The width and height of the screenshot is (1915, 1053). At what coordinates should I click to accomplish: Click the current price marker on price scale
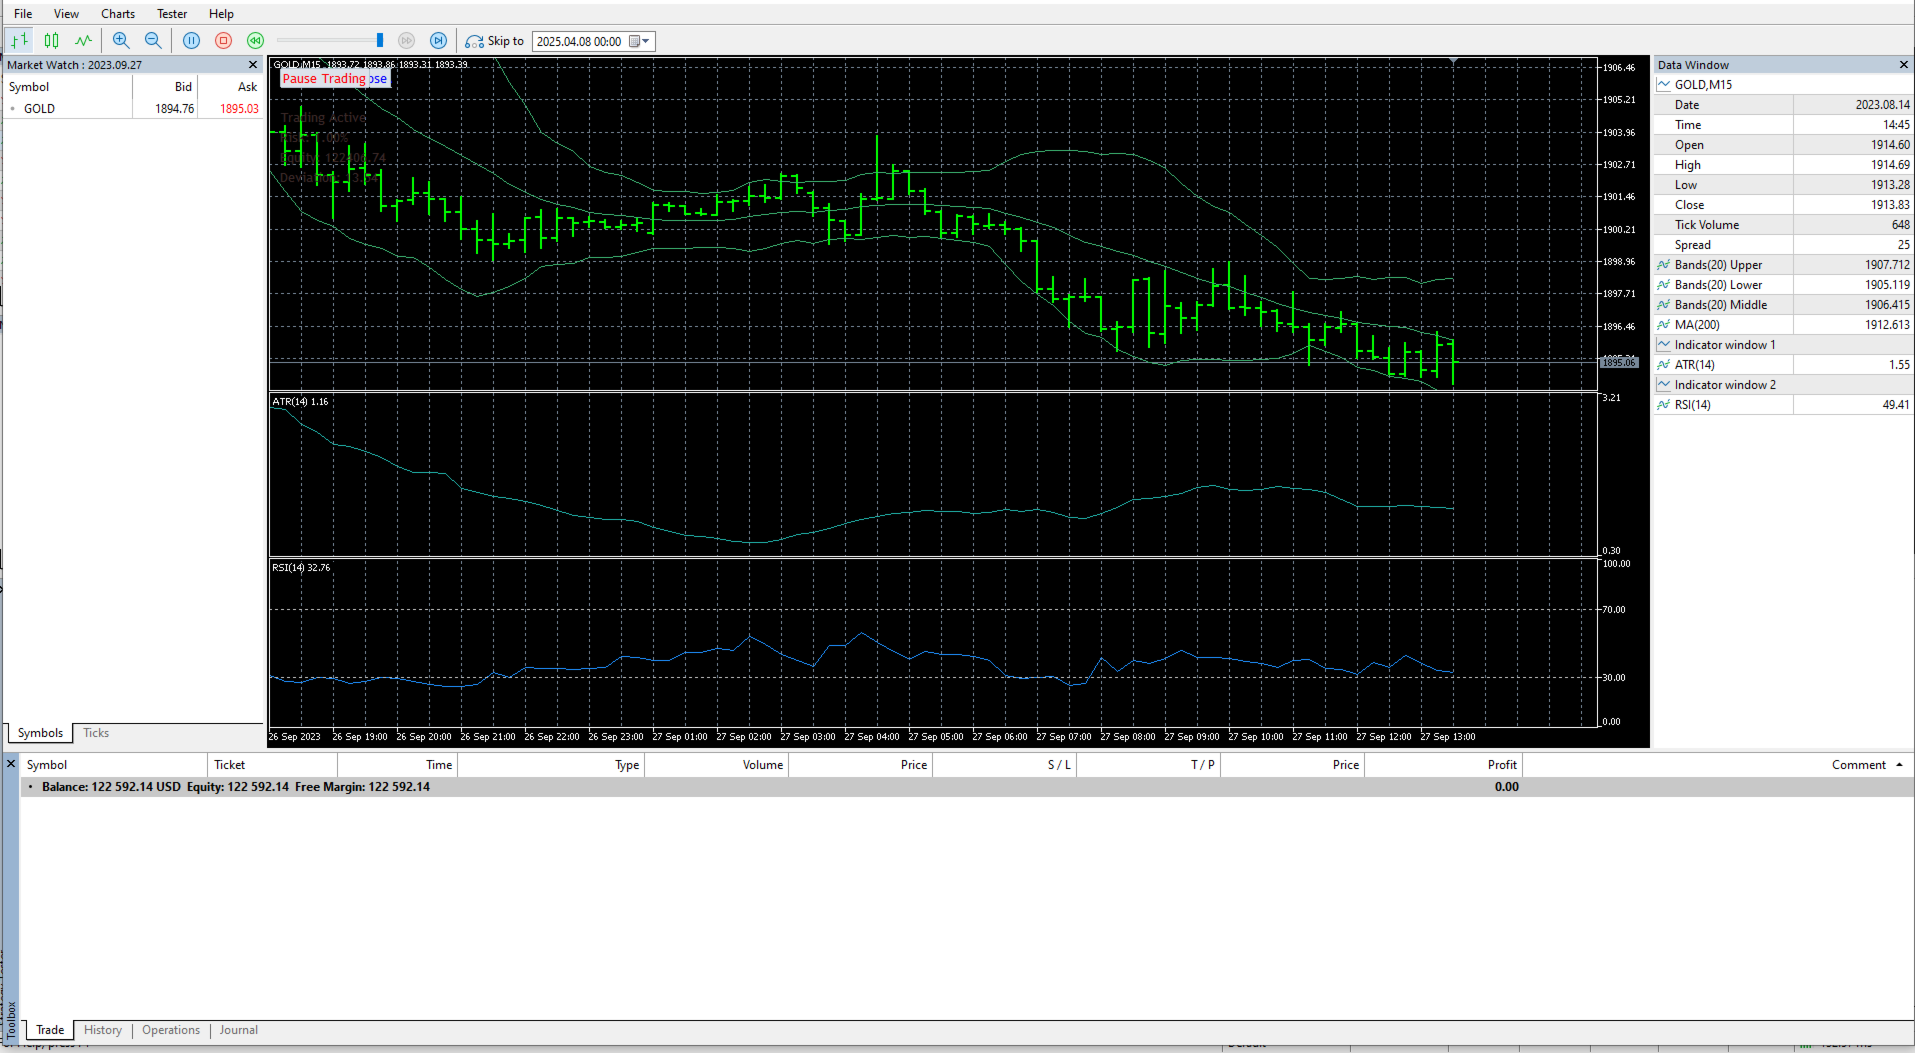coord(1619,362)
